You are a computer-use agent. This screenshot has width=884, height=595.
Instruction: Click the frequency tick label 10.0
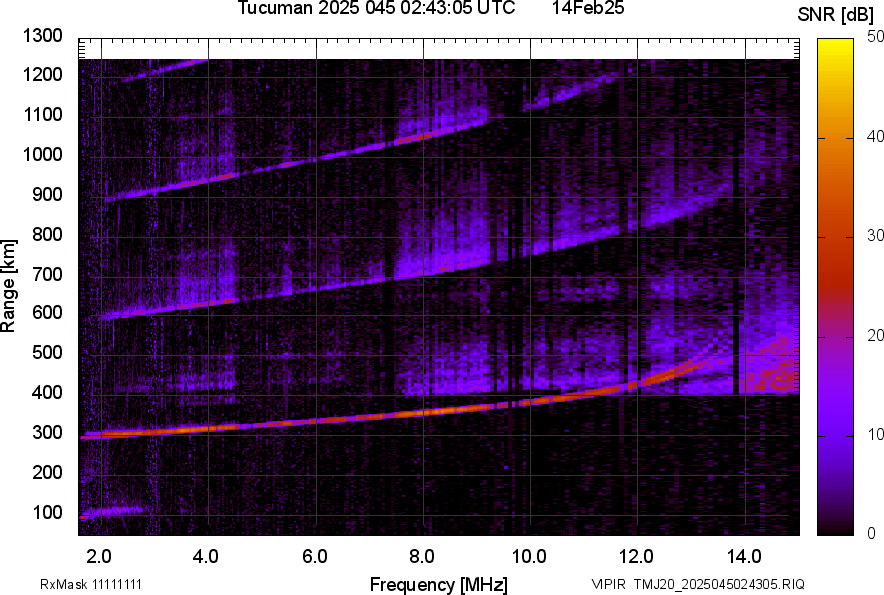528,557
